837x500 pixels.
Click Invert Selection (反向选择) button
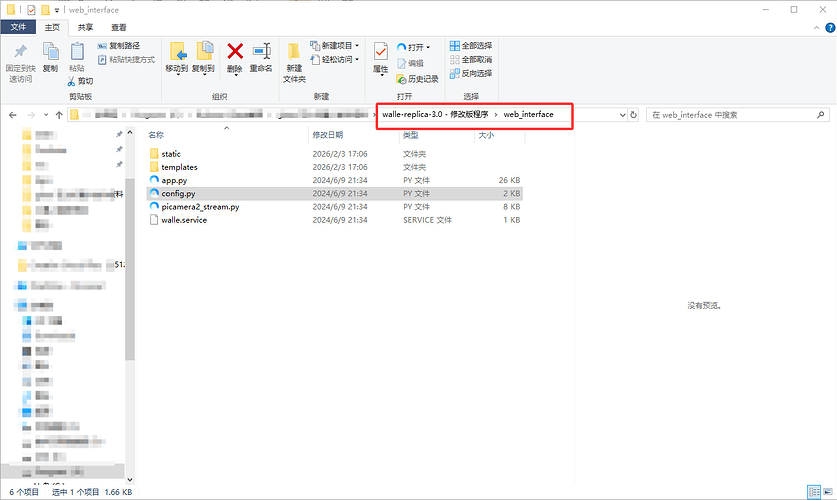click(x=470, y=73)
